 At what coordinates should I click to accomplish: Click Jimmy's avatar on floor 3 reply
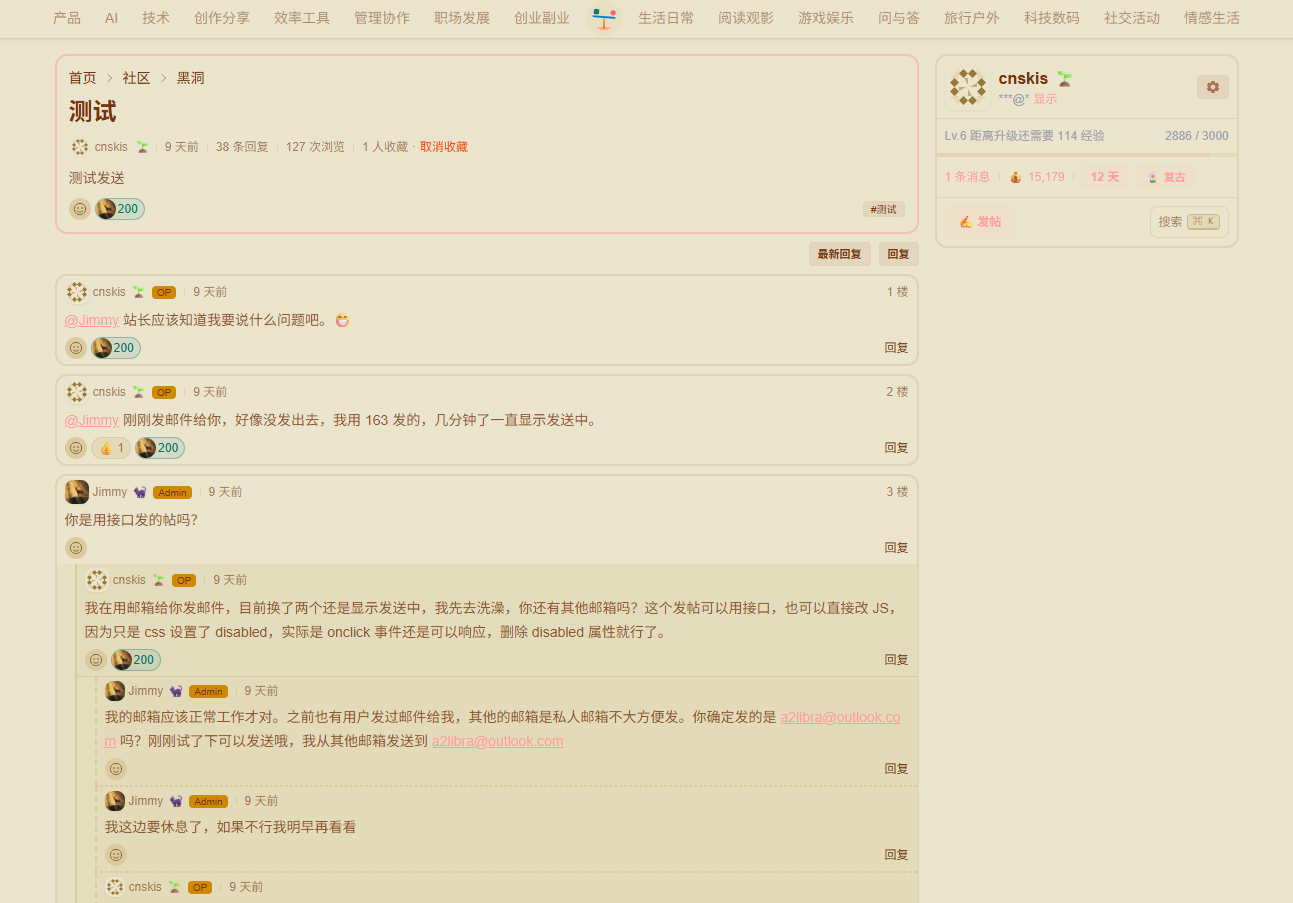point(77,492)
